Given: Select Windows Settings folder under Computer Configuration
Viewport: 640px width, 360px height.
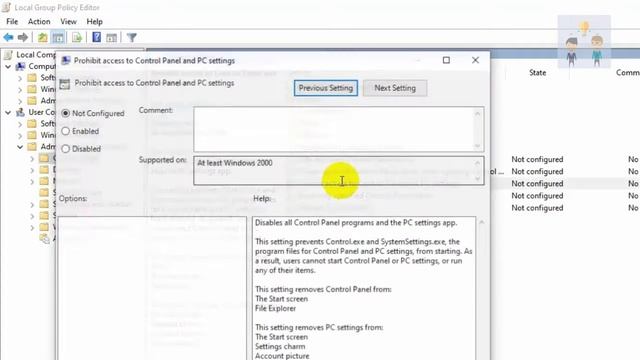Looking at the screenshot, I should click(x=32, y=89).
